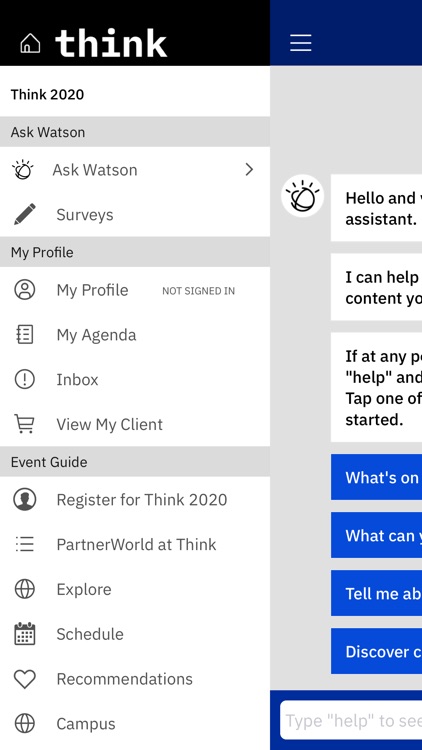The image size is (422, 750).
Task: Click the Watson avatar in the chat
Action: click(302, 196)
